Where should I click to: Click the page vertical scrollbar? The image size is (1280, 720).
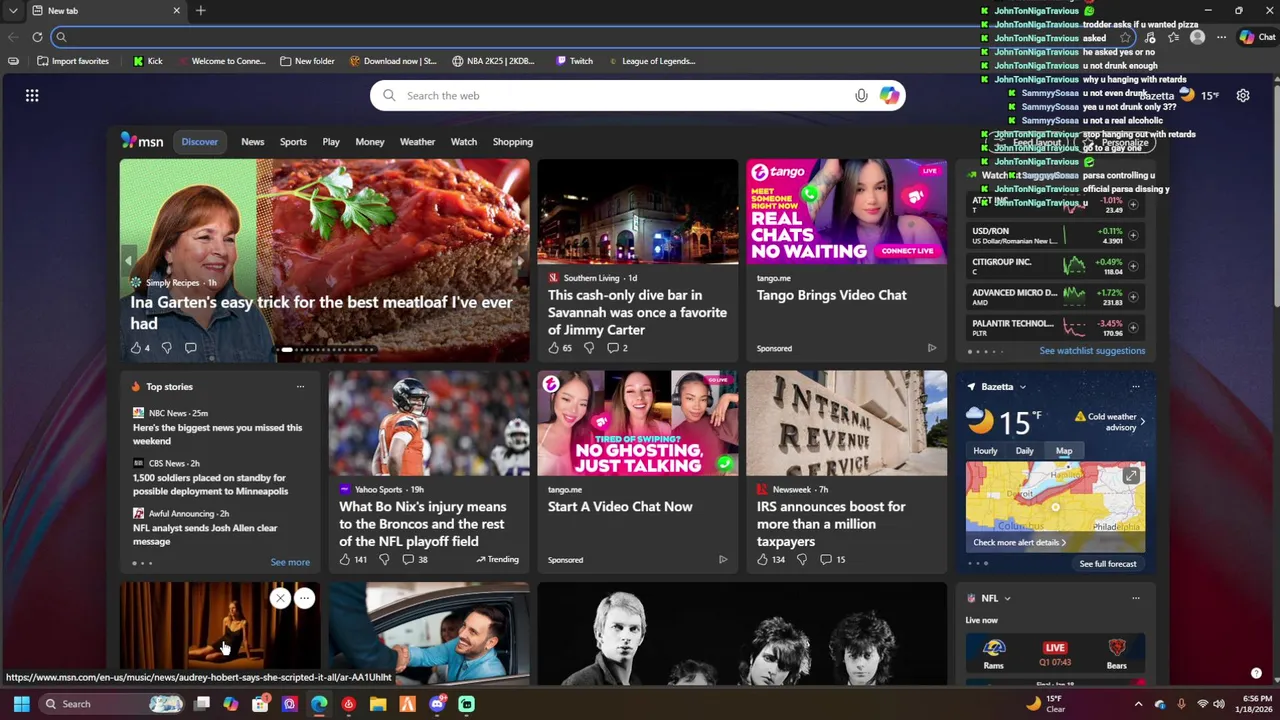(x=1275, y=195)
